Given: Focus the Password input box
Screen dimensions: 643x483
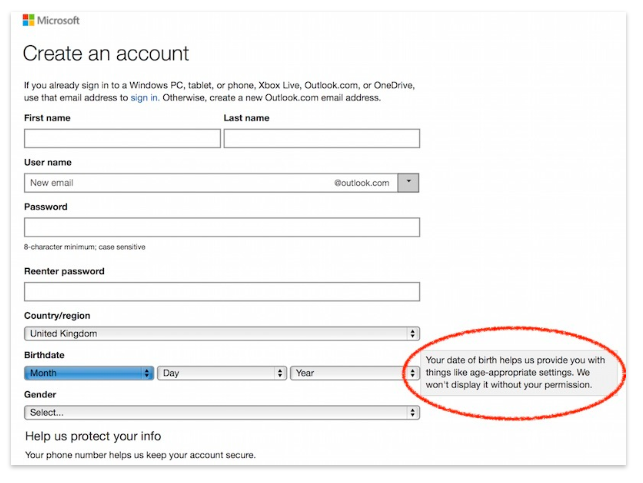Looking at the screenshot, I should (x=222, y=227).
